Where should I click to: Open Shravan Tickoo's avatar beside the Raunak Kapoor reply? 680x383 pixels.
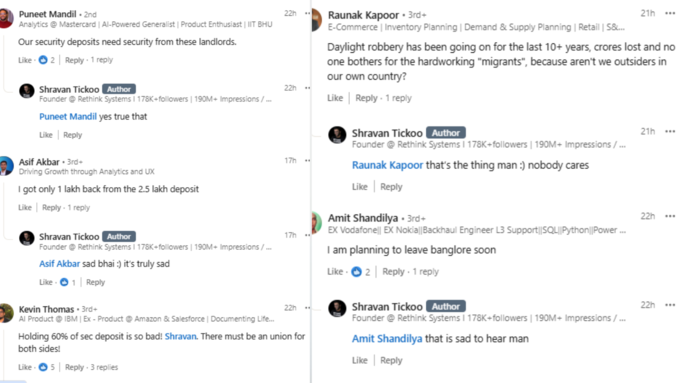[x=337, y=135]
